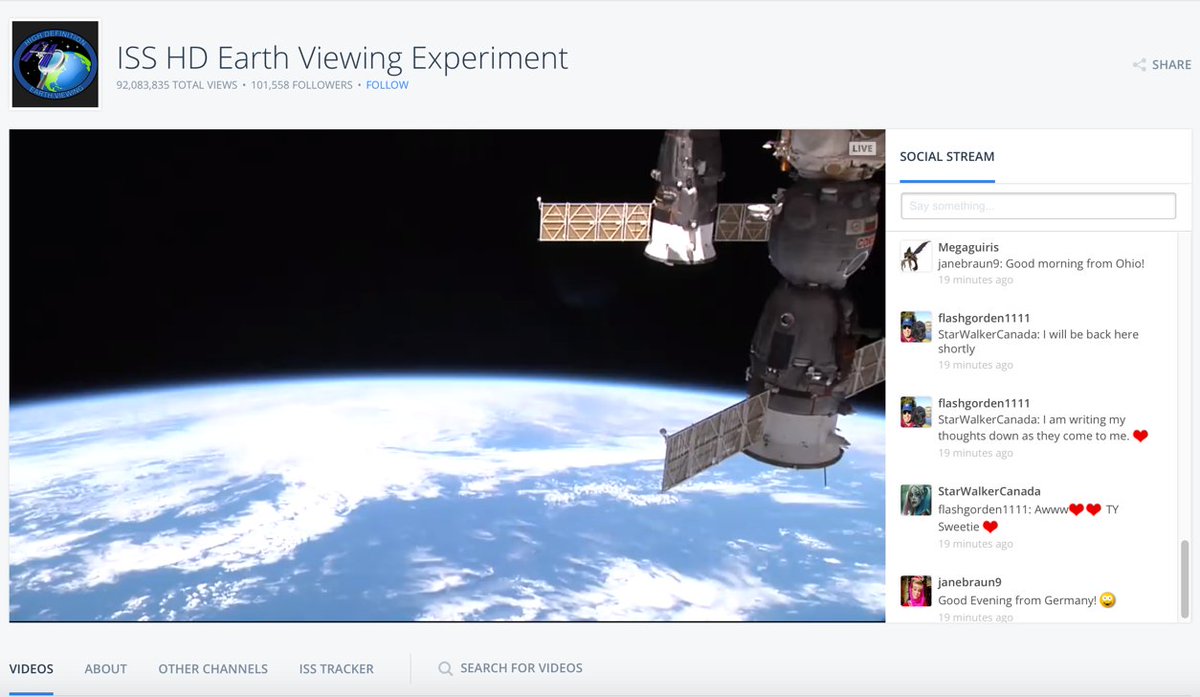Click the ISS HD Earth Viewing channel logo
Screen dimensions: 1200x697
coord(55,64)
